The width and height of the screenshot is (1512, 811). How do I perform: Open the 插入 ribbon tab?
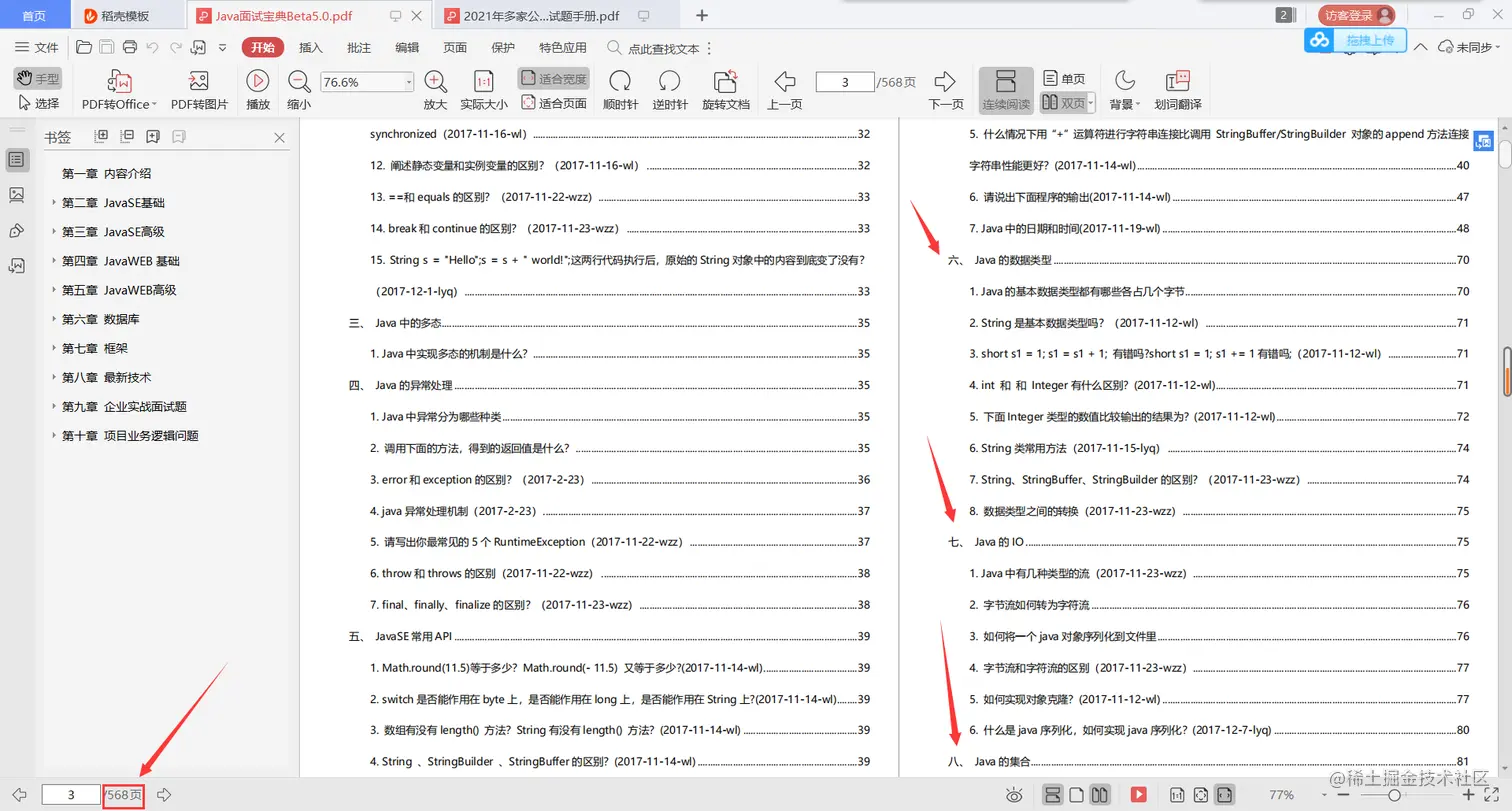point(311,47)
